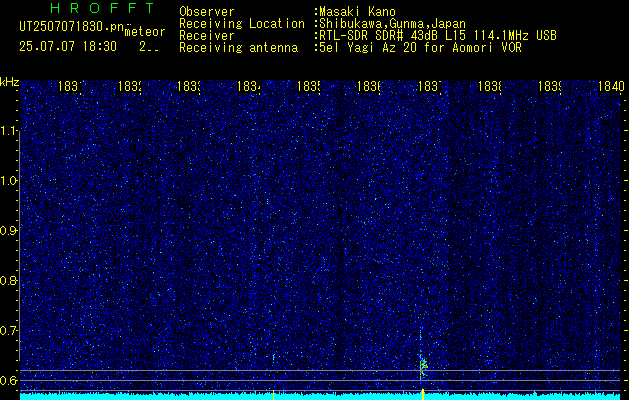
Task: Click the observer name Masaki Kano
Action: (357, 12)
